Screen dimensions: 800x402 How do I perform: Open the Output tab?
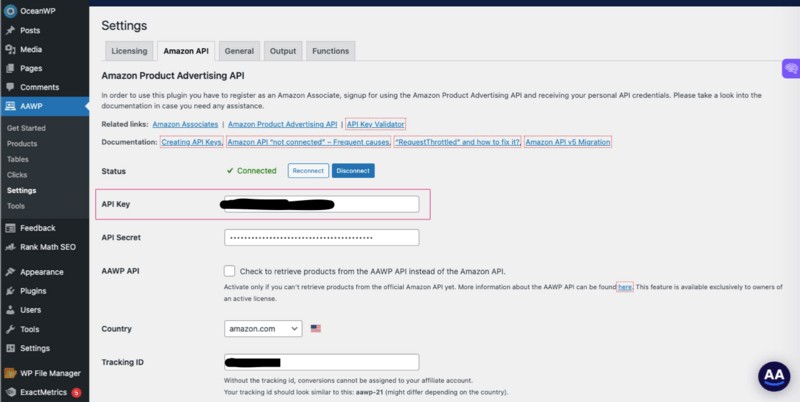(283, 51)
